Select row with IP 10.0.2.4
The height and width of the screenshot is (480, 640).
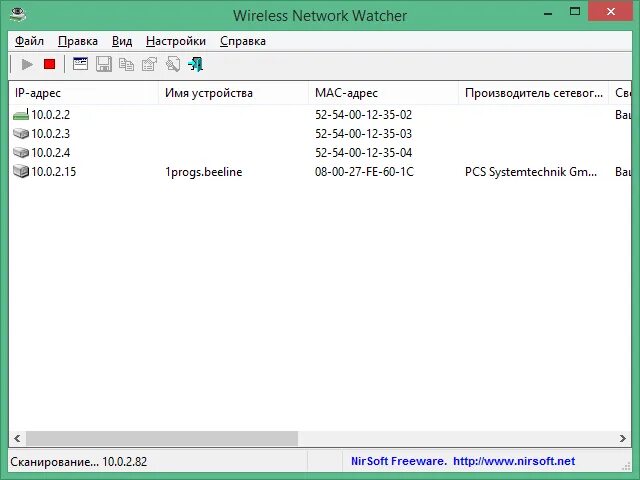click(x=320, y=153)
